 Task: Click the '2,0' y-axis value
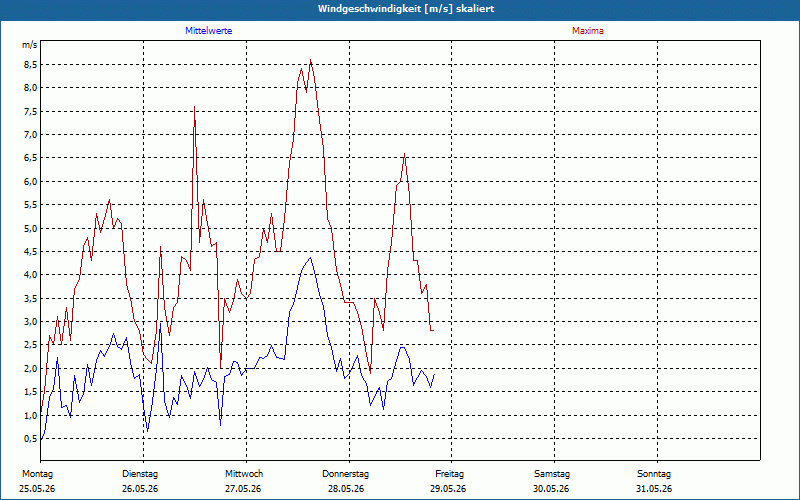tap(31, 368)
